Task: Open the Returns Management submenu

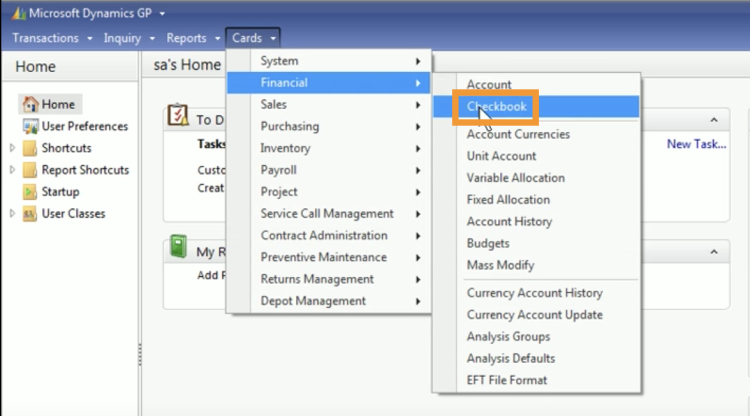Action: click(x=329, y=279)
